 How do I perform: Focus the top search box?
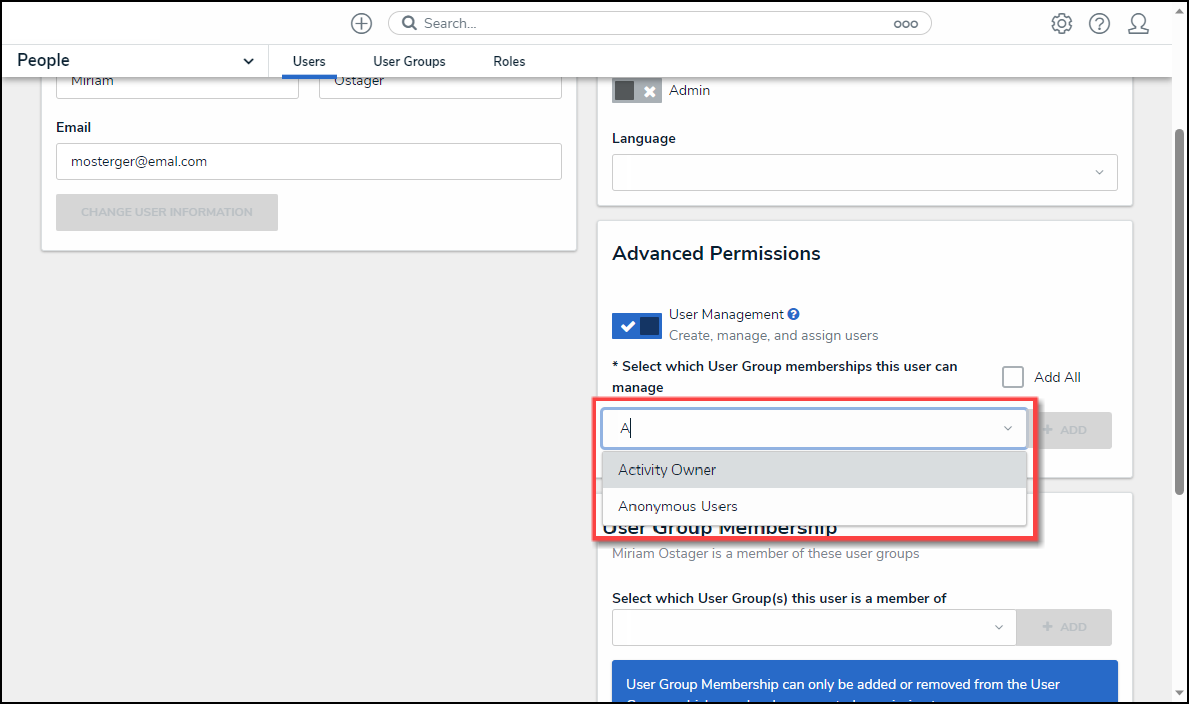(659, 24)
